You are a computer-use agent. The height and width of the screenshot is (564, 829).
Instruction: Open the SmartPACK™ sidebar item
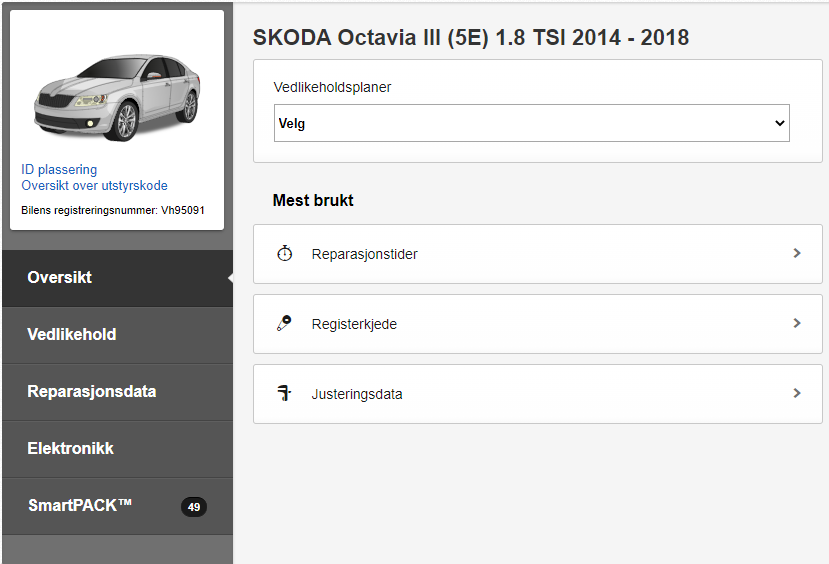pyautogui.click(x=117, y=506)
